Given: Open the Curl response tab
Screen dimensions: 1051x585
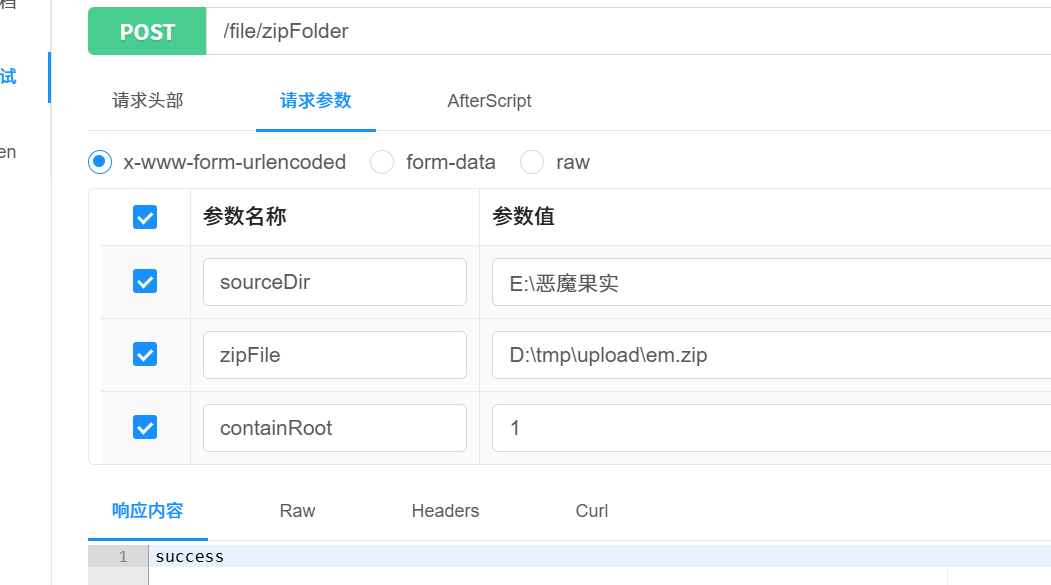Looking at the screenshot, I should tap(592, 511).
